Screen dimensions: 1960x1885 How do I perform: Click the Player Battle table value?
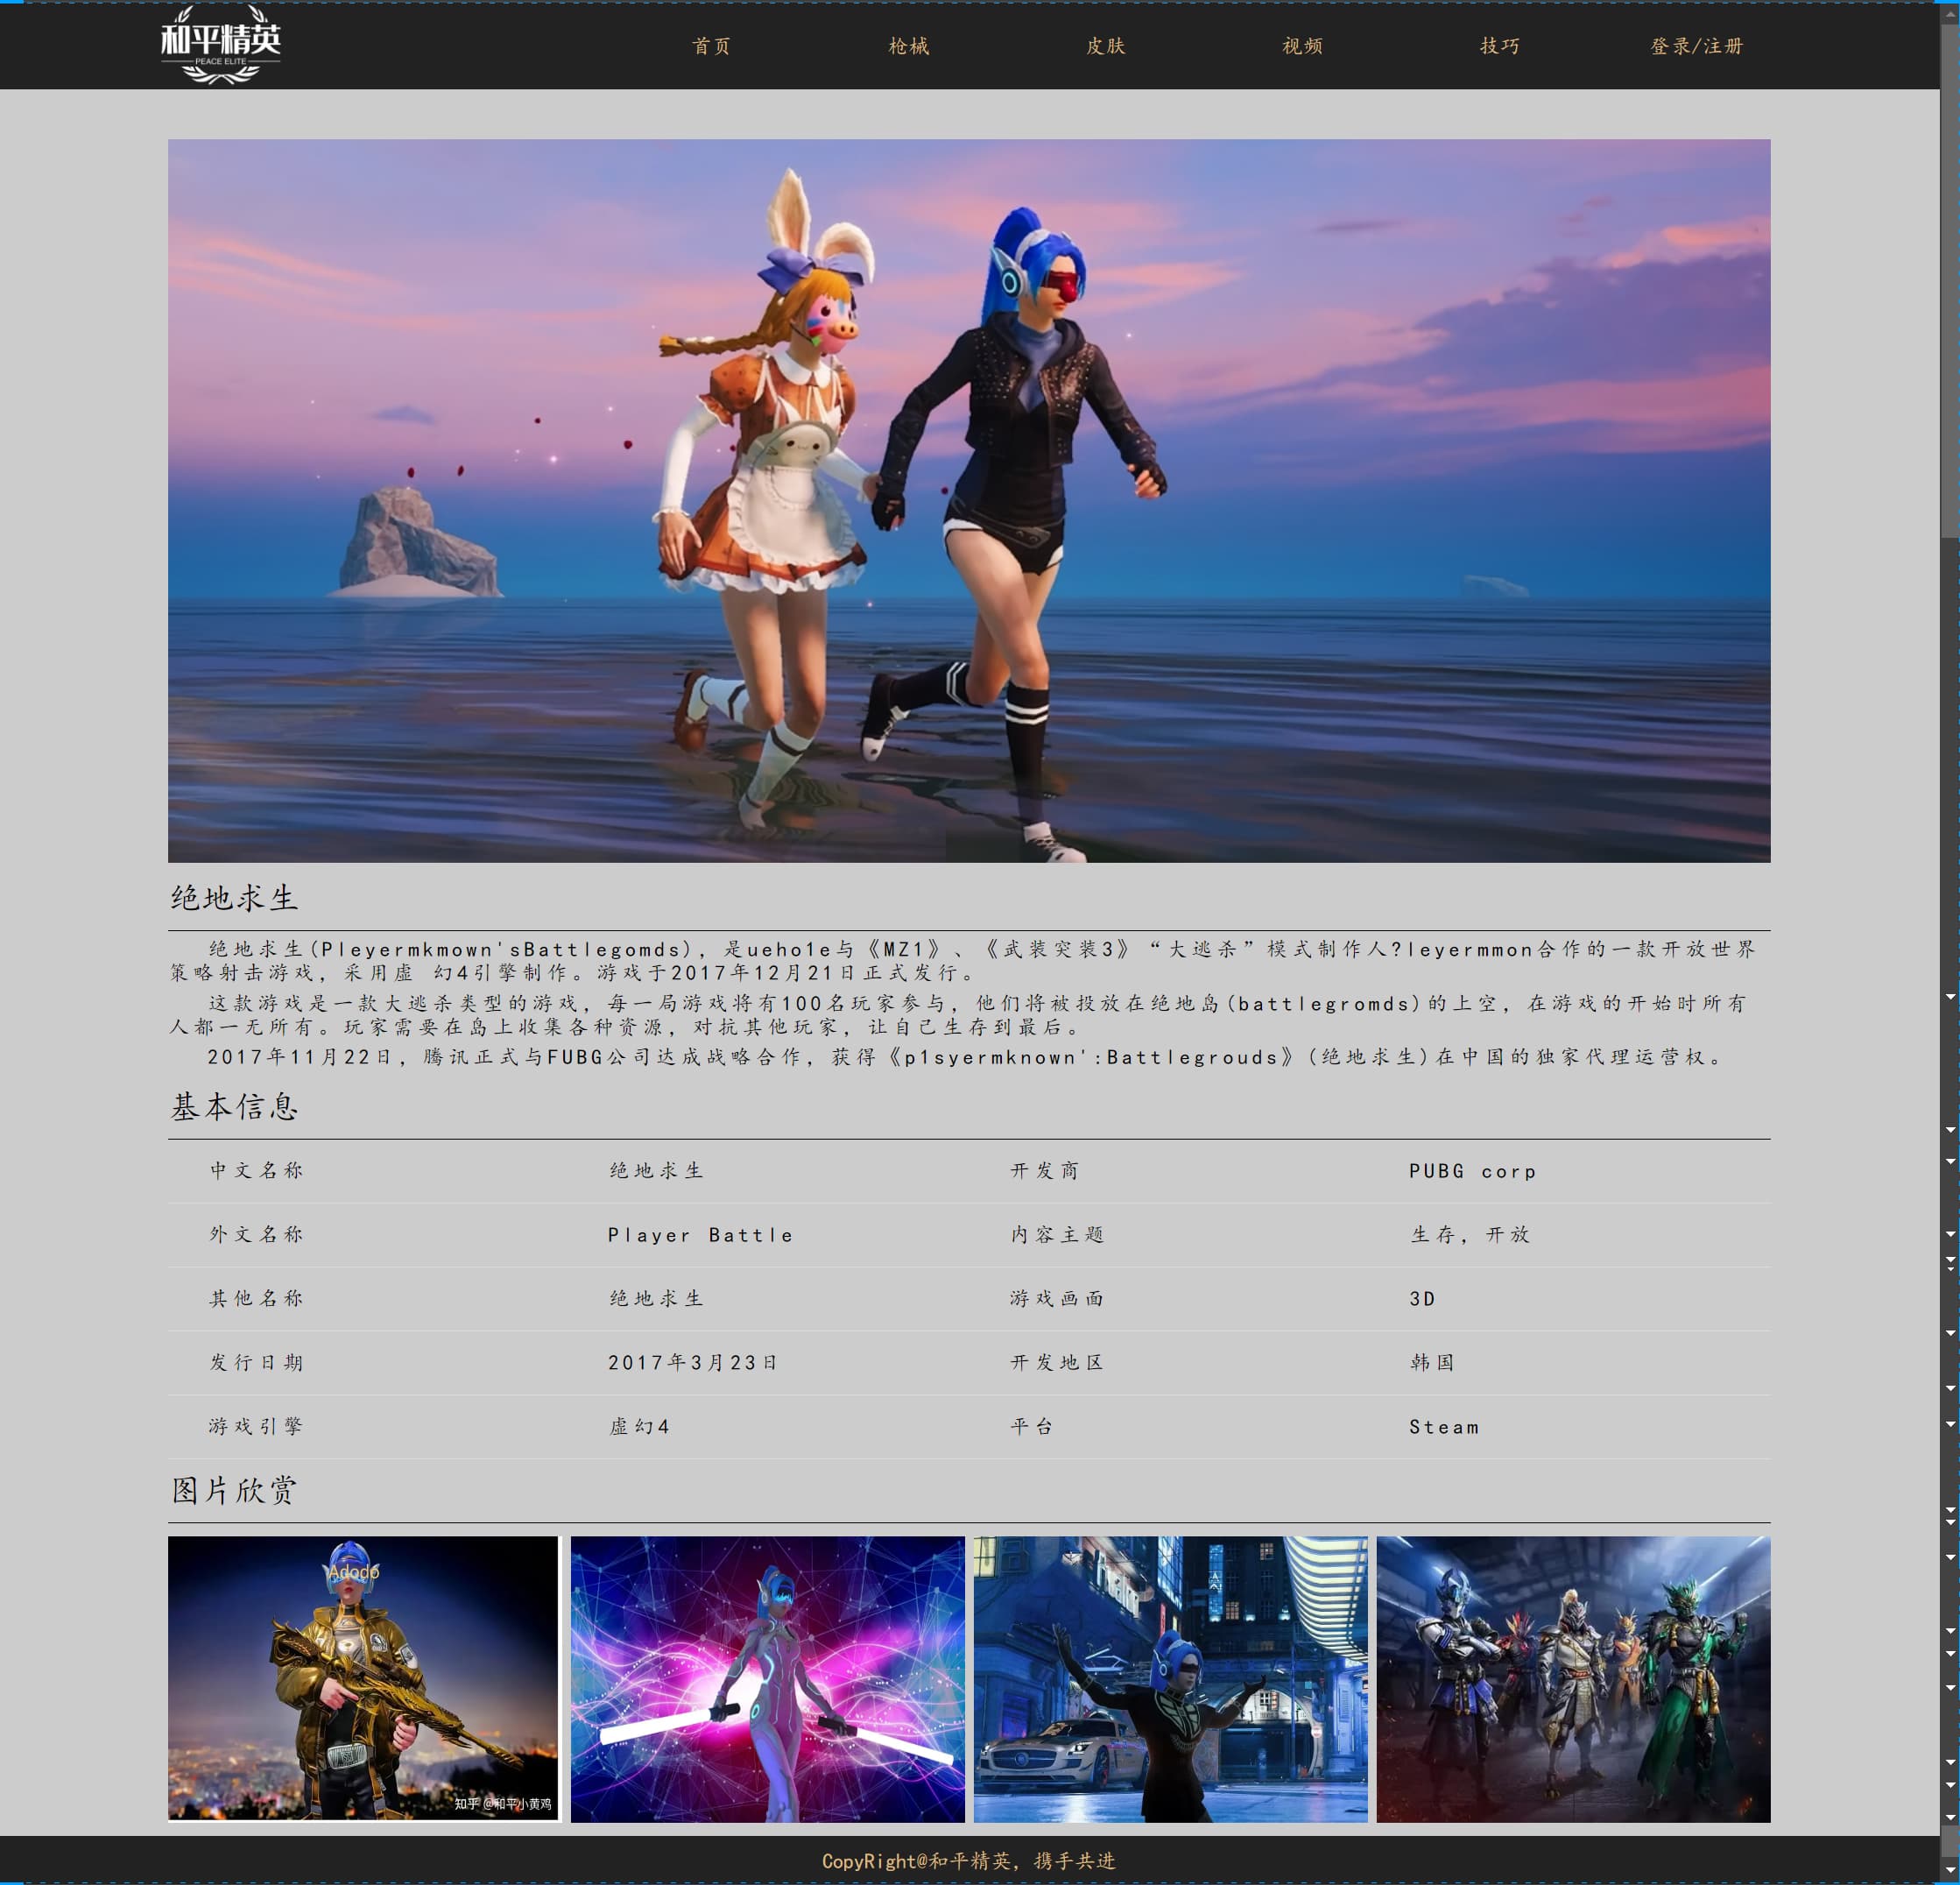click(x=701, y=1235)
